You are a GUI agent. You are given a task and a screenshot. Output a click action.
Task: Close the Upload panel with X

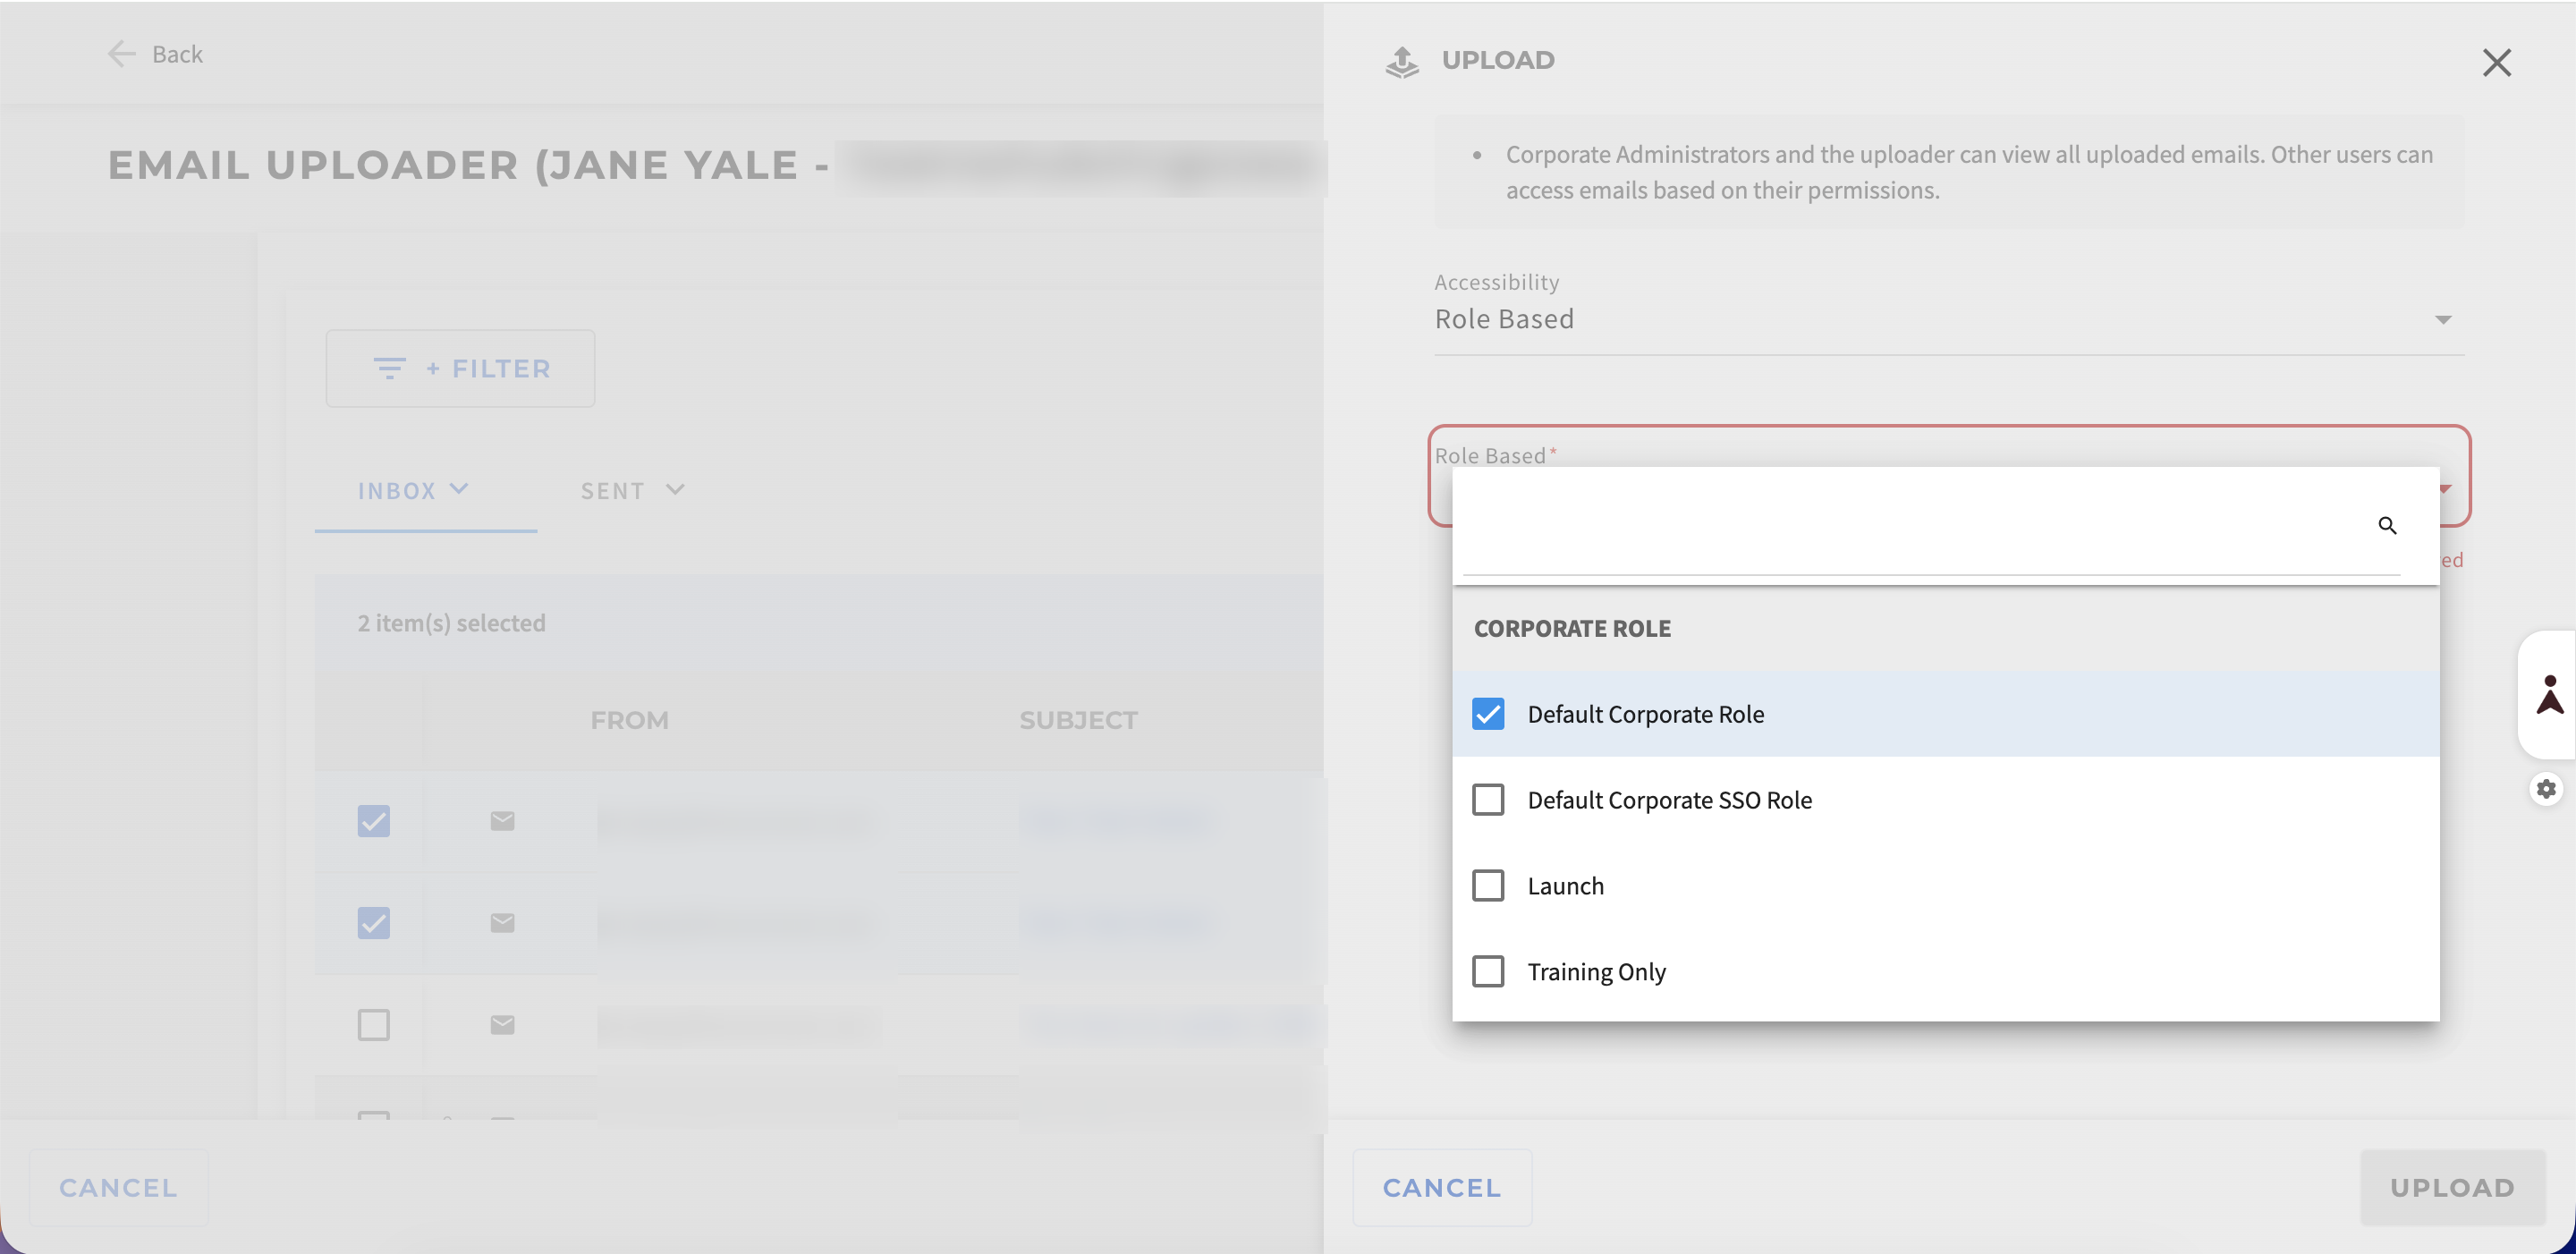coord(2496,62)
